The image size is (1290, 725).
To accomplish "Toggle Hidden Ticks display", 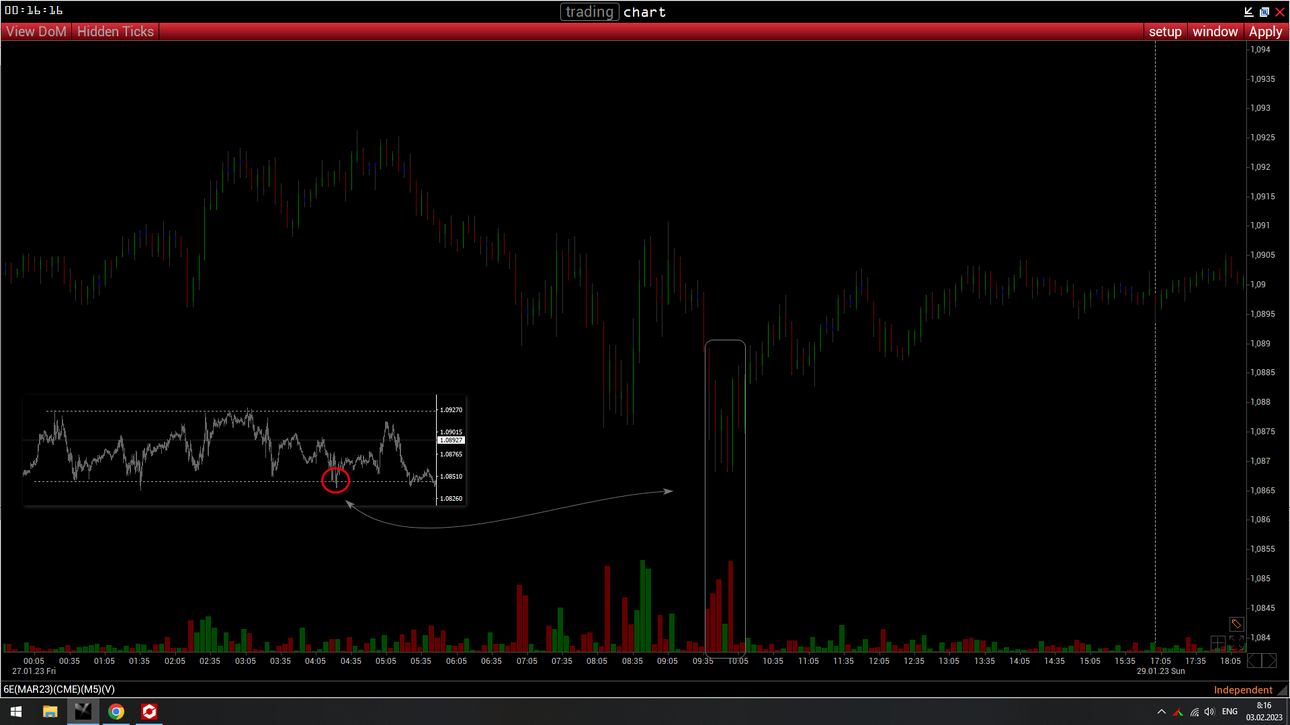I will pos(115,32).
